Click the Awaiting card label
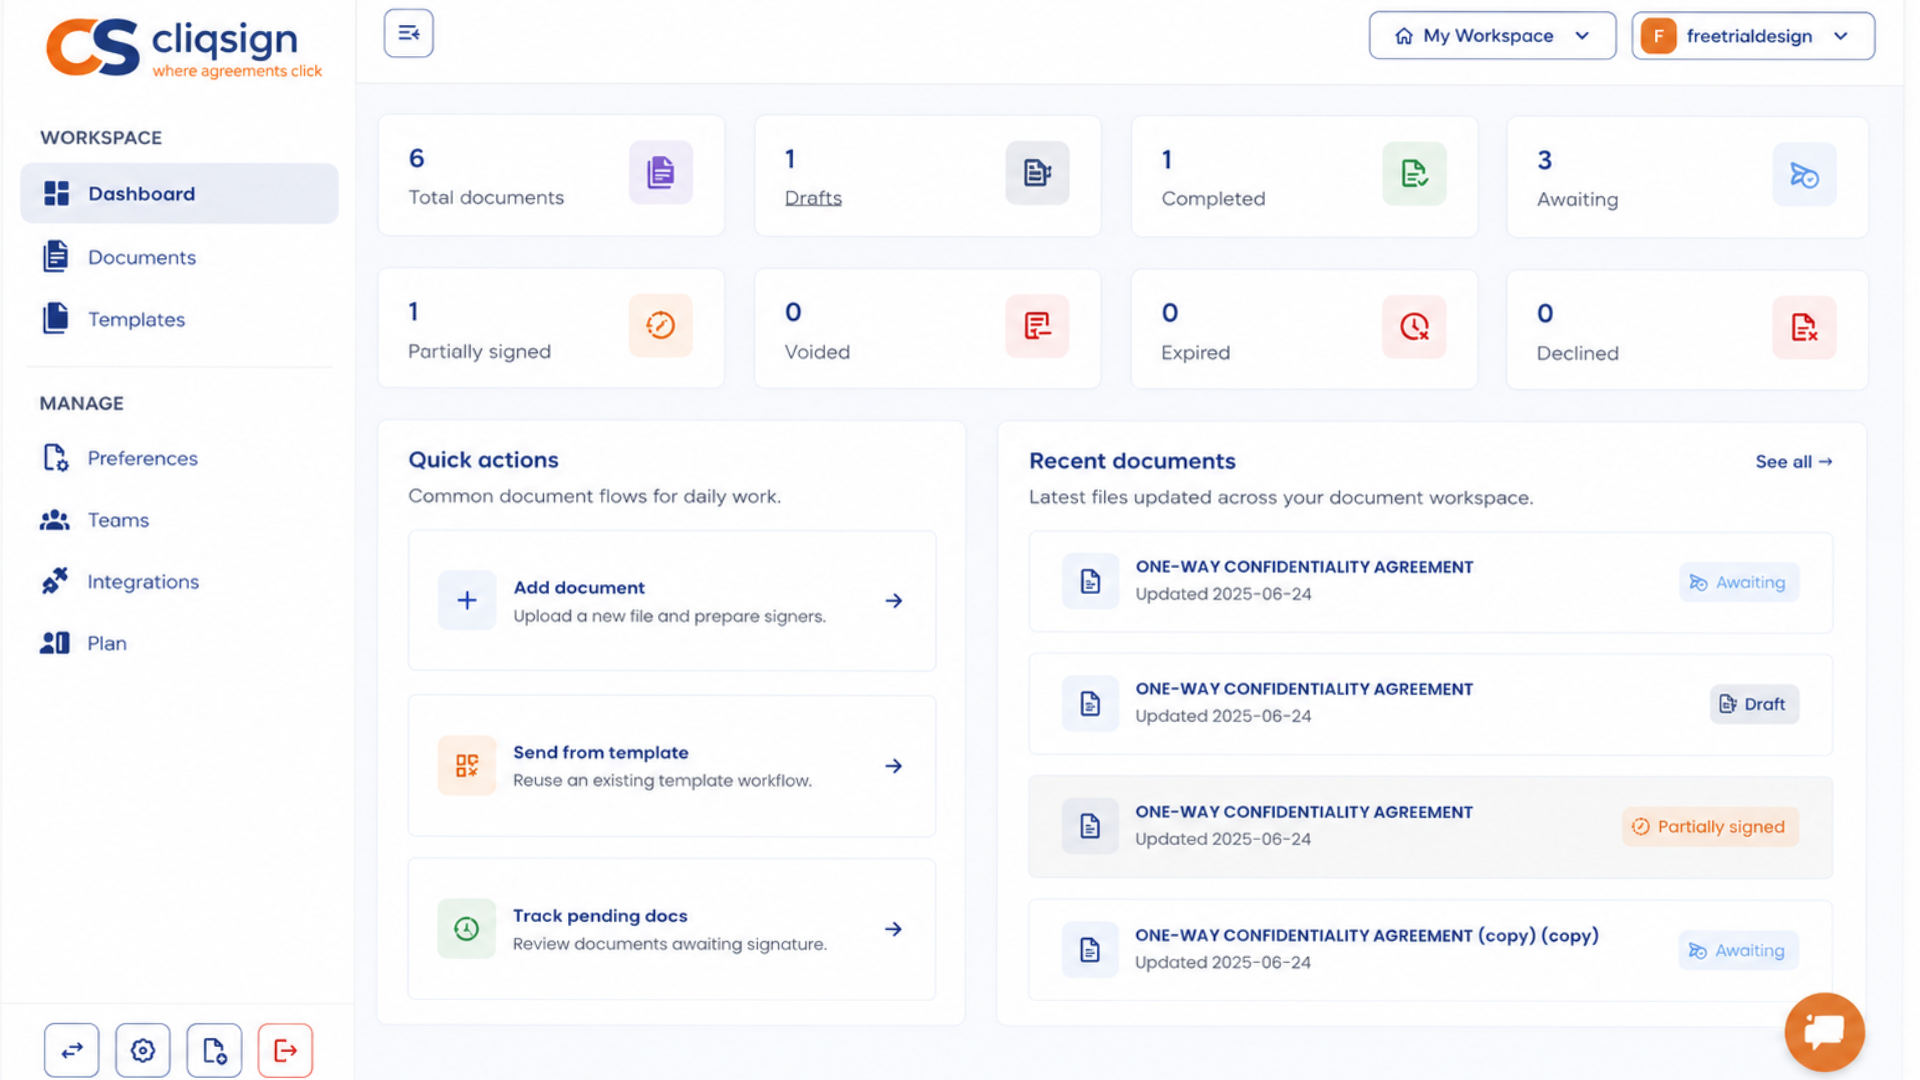The width and height of the screenshot is (1920, 1080). pos(1577,200)
